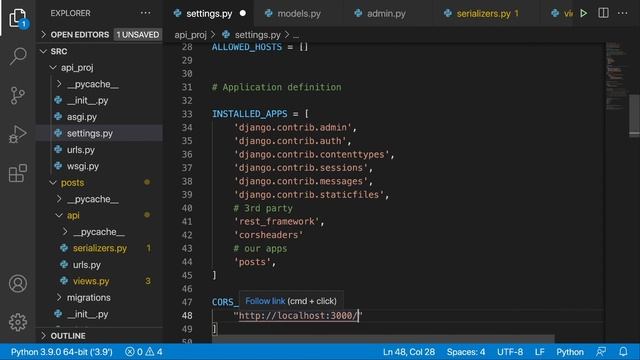Click the minimap code overview
The height and width of the screenshot is (360, 640).
[x=616, y=76]
